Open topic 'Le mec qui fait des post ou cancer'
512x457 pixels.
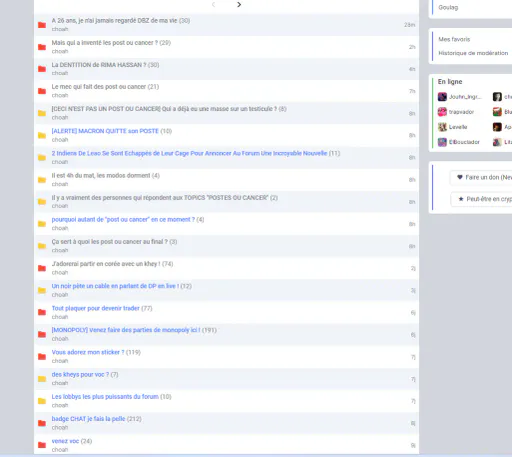pos(99,87)
